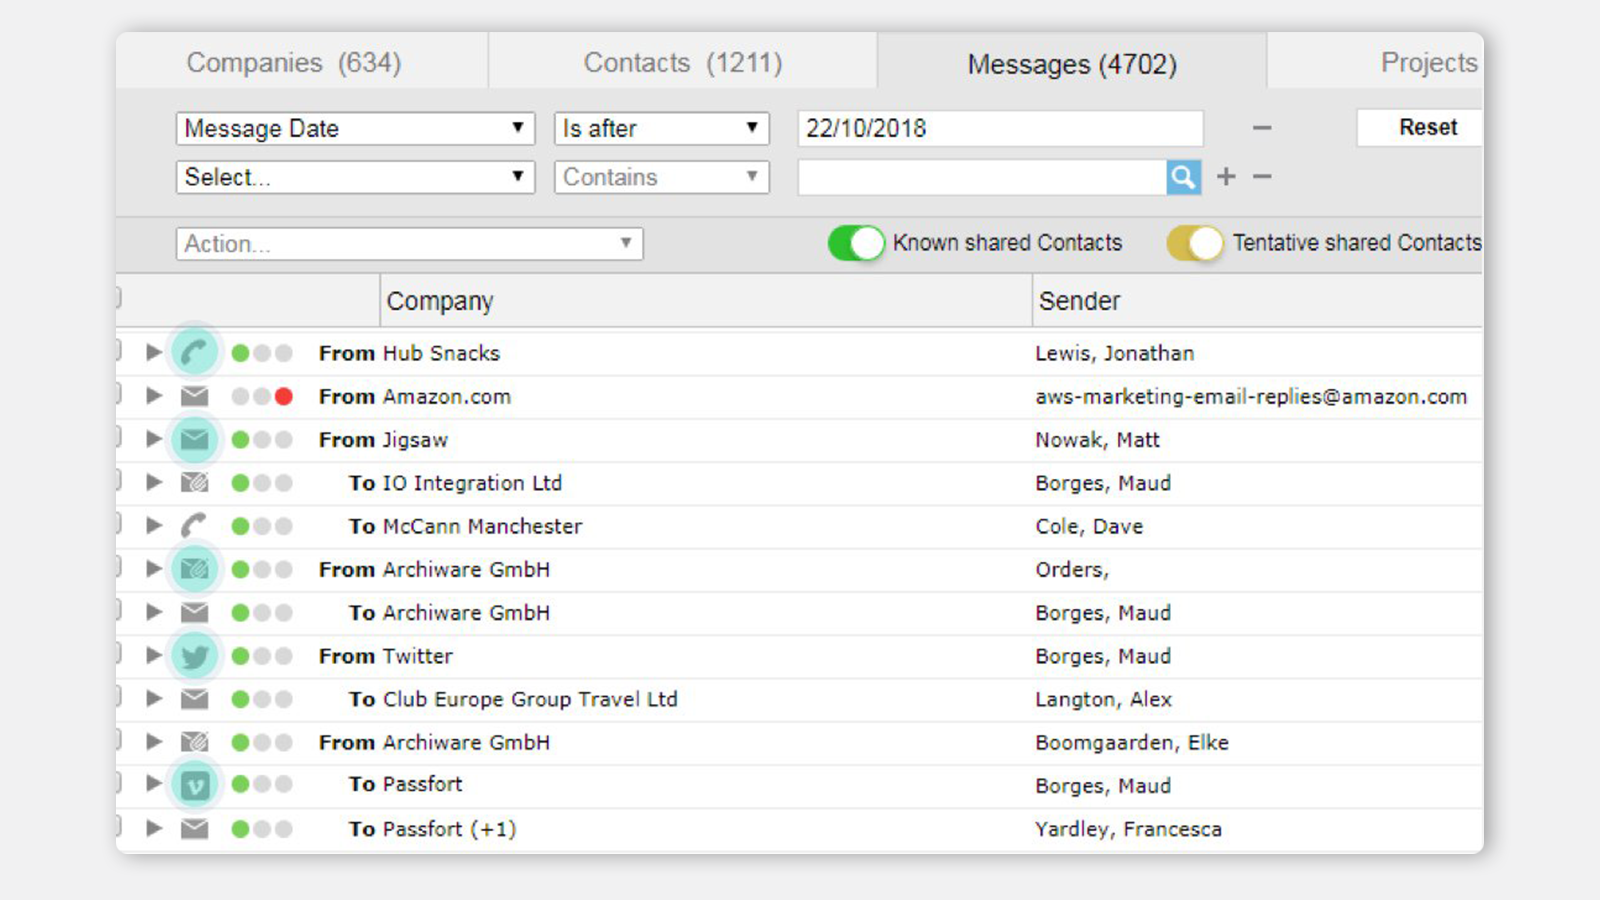Screen dimensions: 1600x900
Task: Open the Companies tab
Action: tap(294, 62)
